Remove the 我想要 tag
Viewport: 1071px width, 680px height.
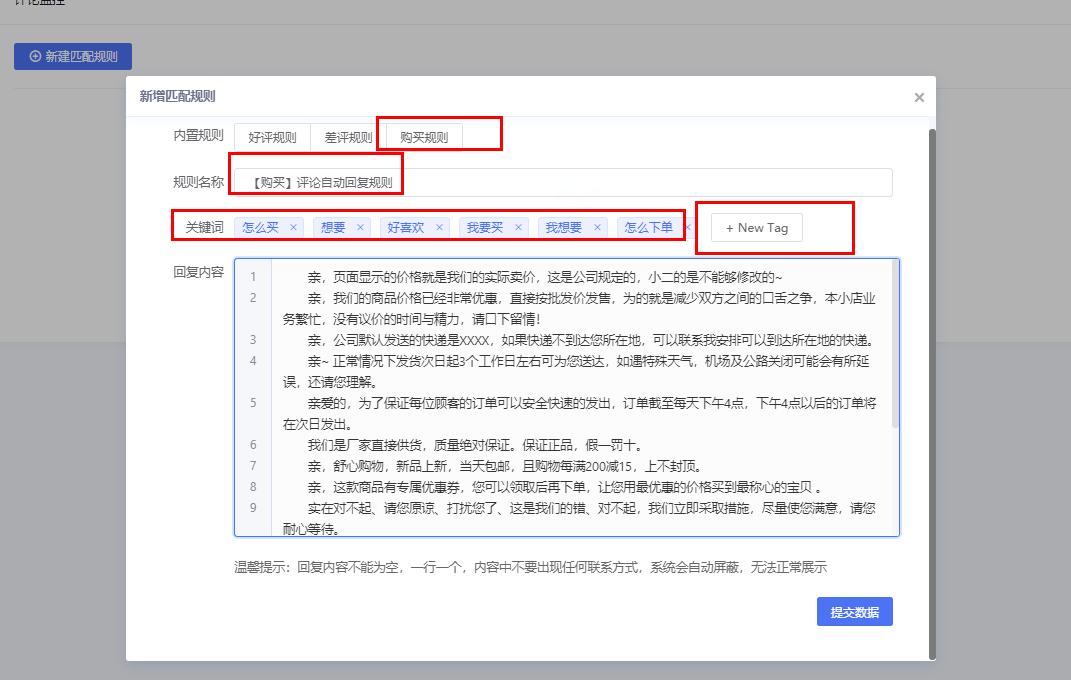[595, 227]
